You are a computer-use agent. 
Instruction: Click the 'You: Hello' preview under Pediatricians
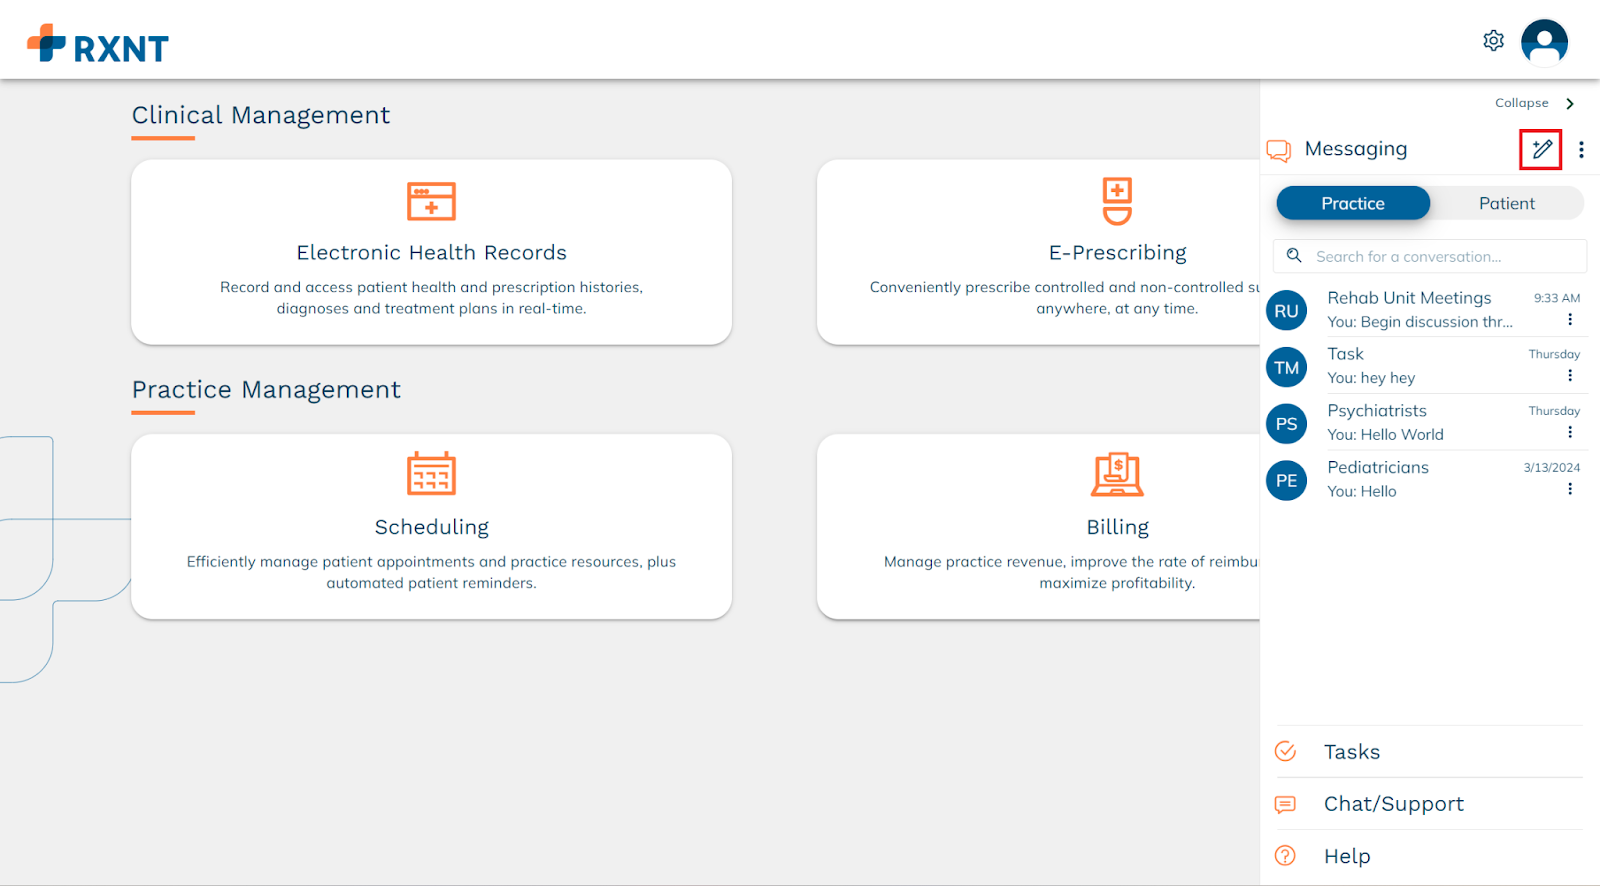(1362, 491)
